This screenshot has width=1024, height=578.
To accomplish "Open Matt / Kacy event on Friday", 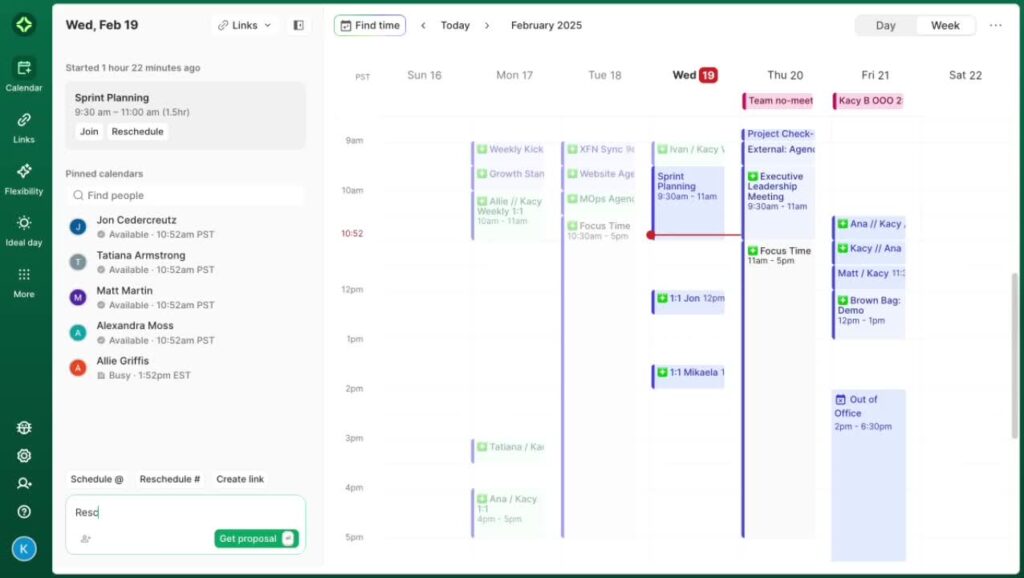I will pos(869,276).
